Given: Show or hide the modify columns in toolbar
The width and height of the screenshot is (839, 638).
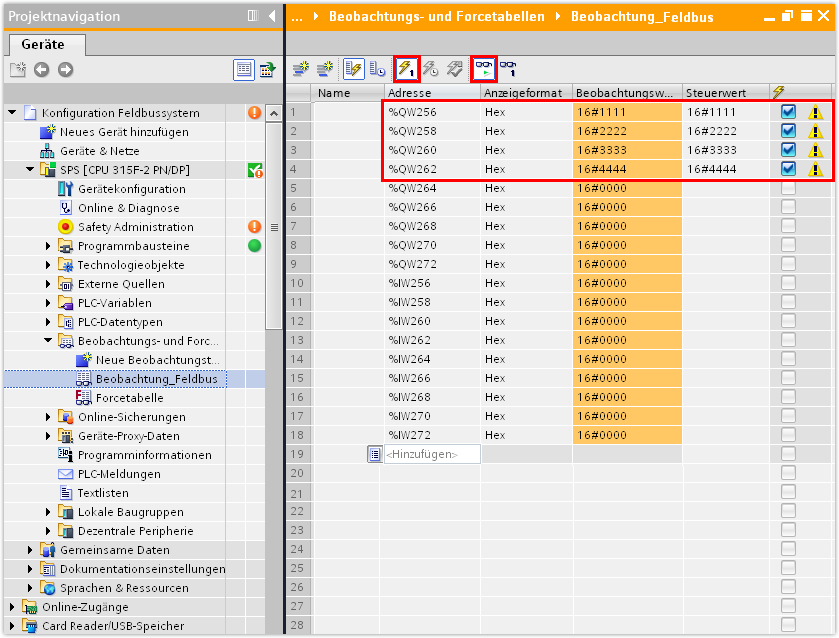Looking at the screenshot, I should click(353, 68).
